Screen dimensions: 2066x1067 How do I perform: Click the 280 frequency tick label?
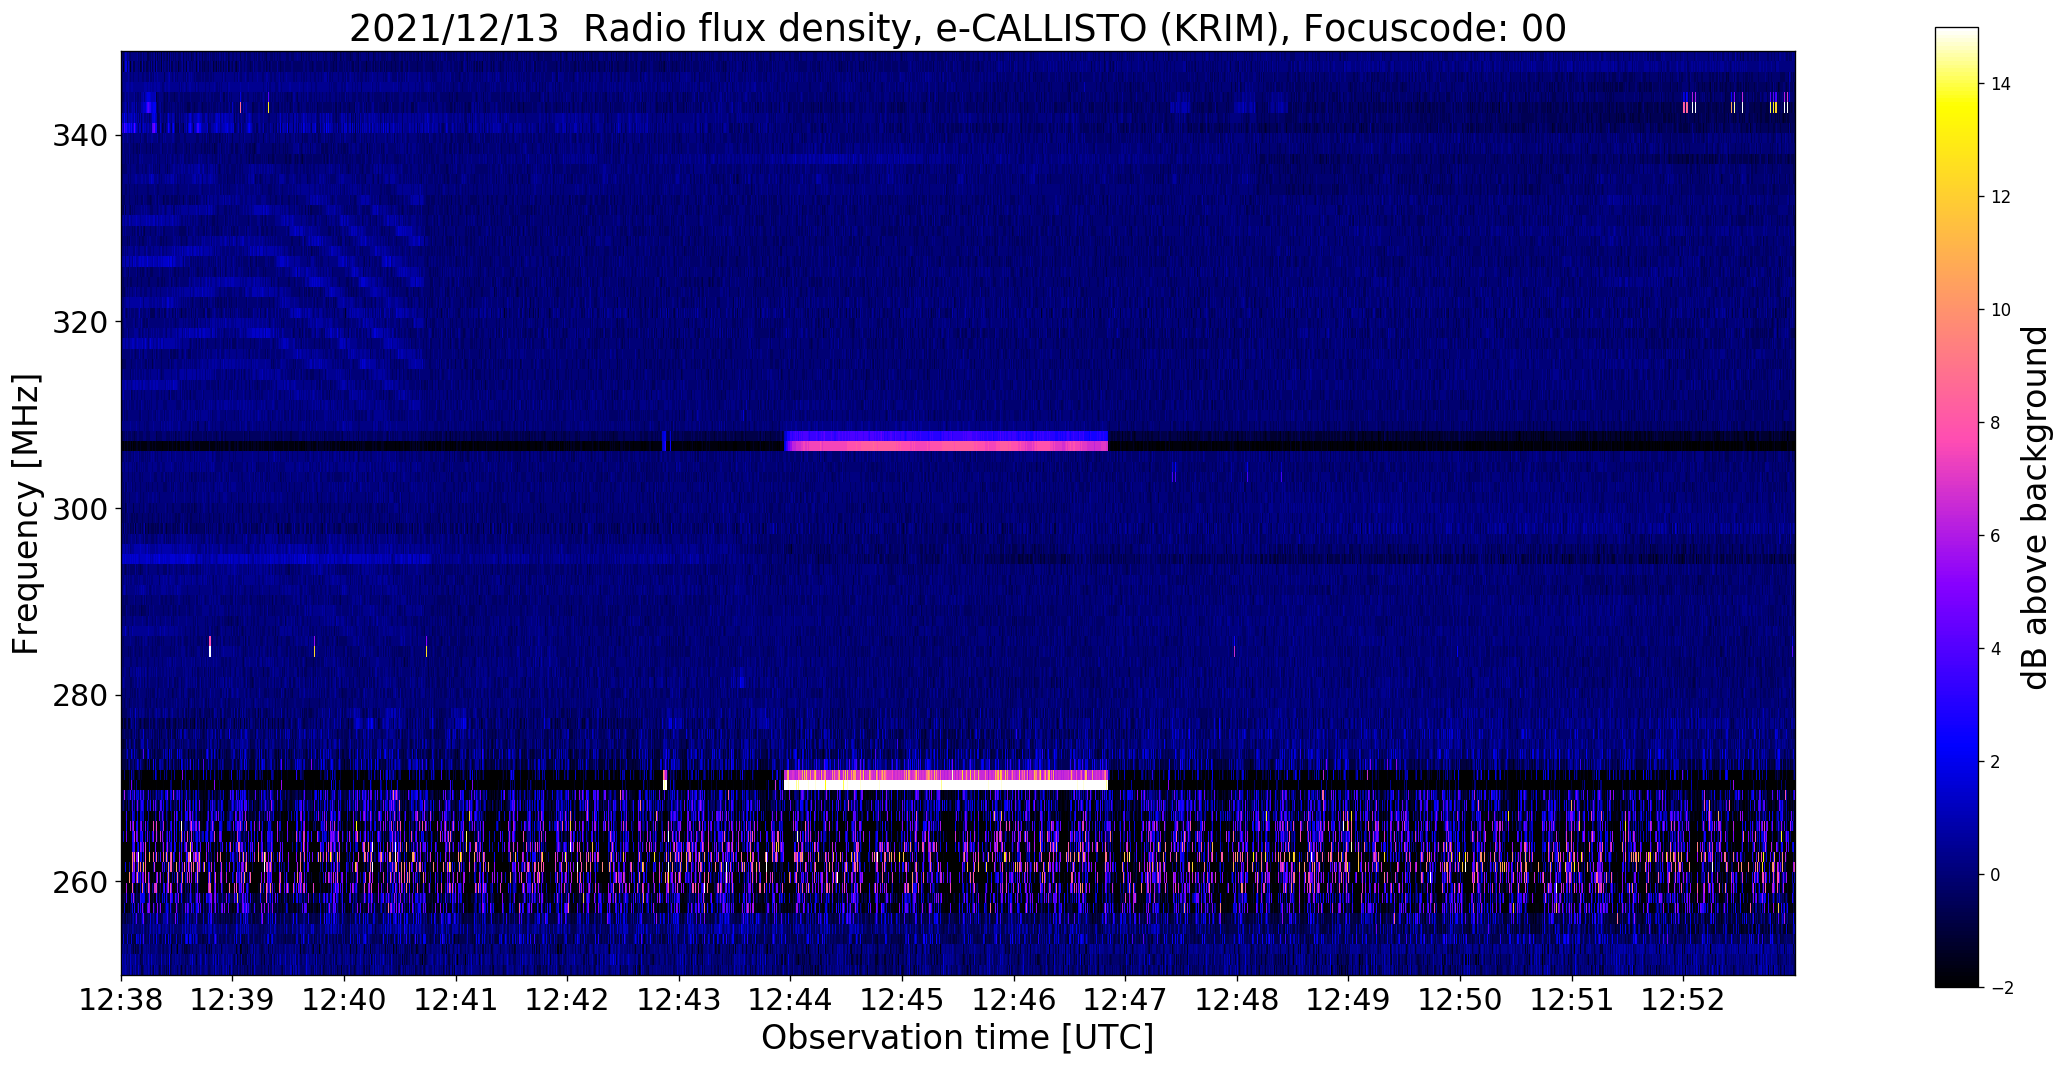coord(80,695)
